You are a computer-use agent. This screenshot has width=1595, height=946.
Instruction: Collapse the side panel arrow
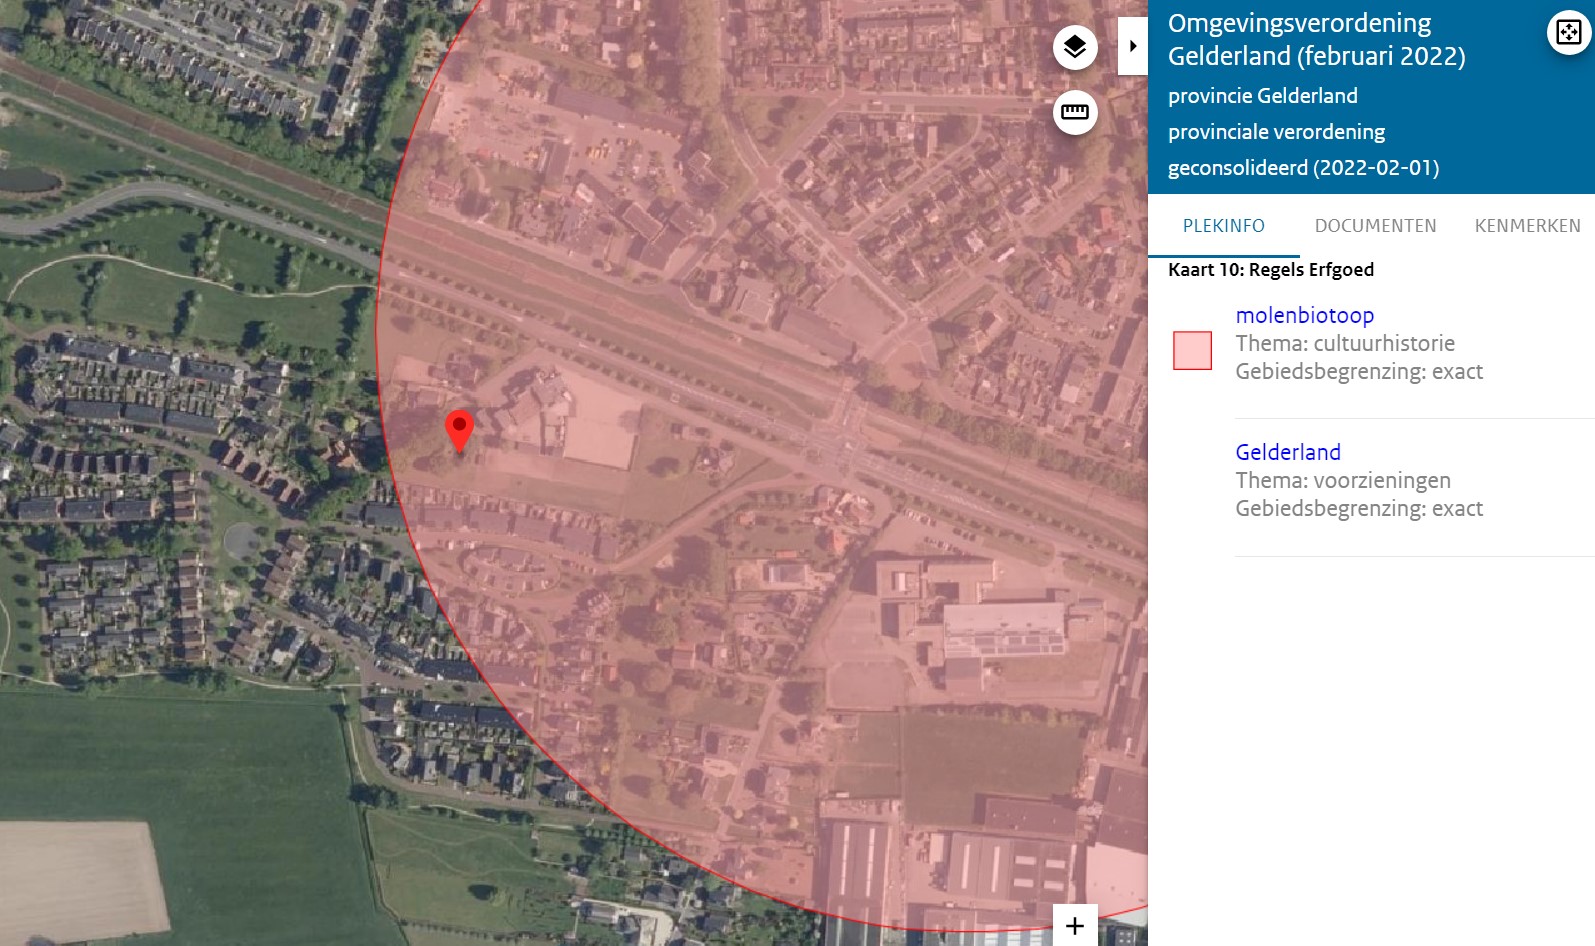coord(1132,46)
